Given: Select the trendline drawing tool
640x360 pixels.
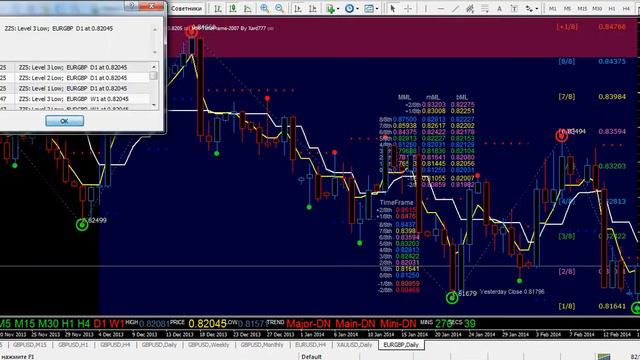Looking at the screenshot, I should click(x=456, y=9).
